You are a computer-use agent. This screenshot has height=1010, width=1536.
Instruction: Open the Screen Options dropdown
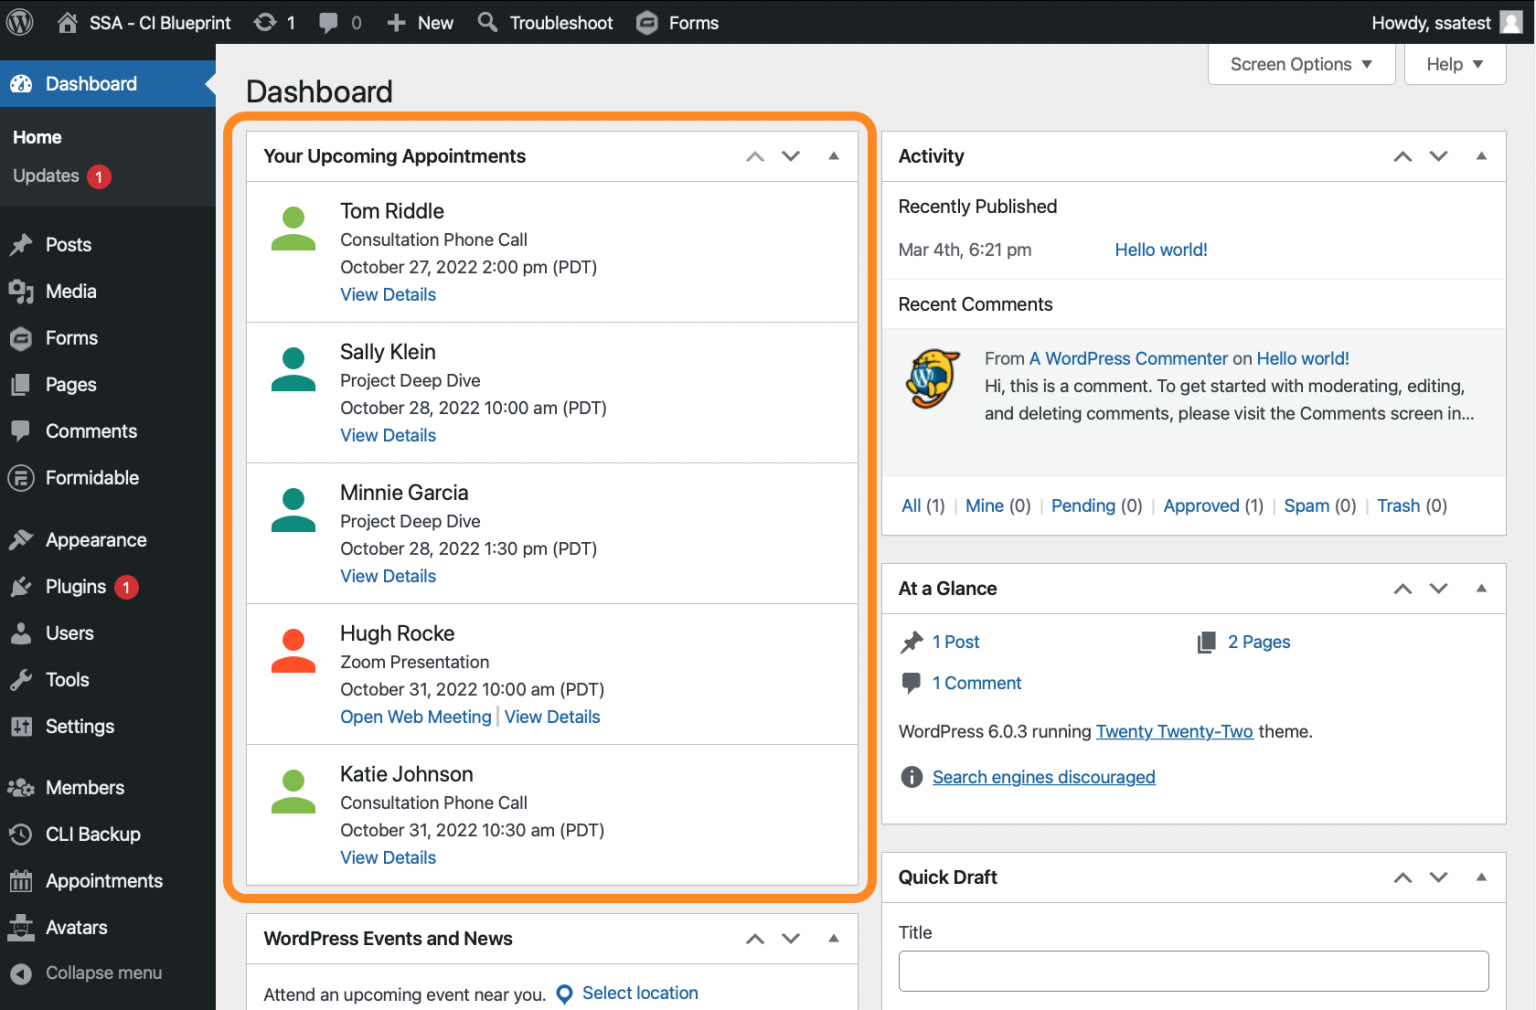pyautogui.click(x=1300, y=64)
